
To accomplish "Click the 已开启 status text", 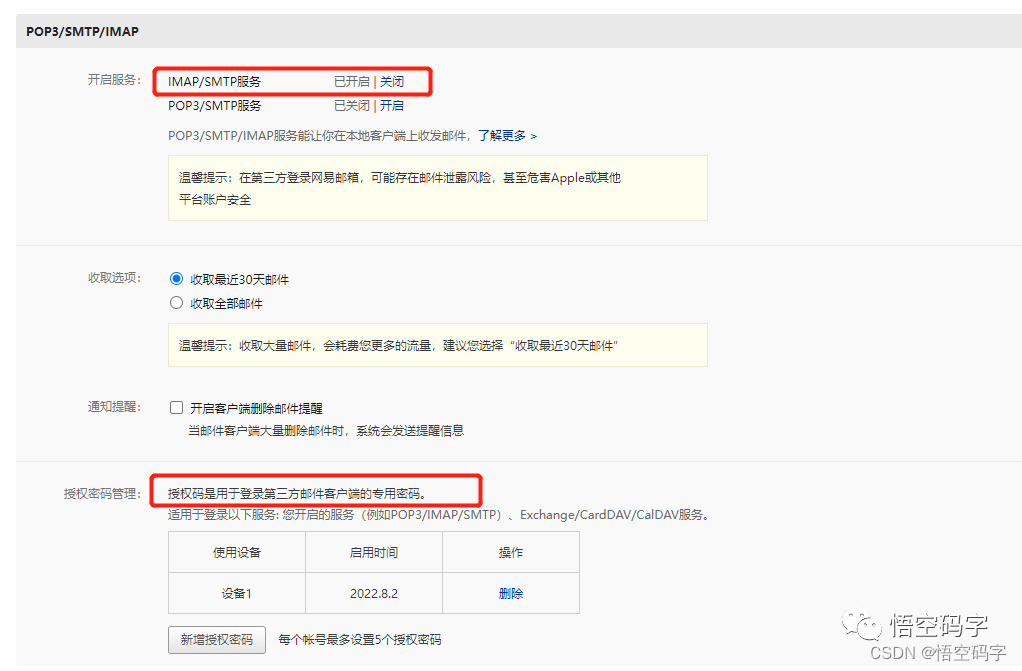I will click(x=352, y=82).
